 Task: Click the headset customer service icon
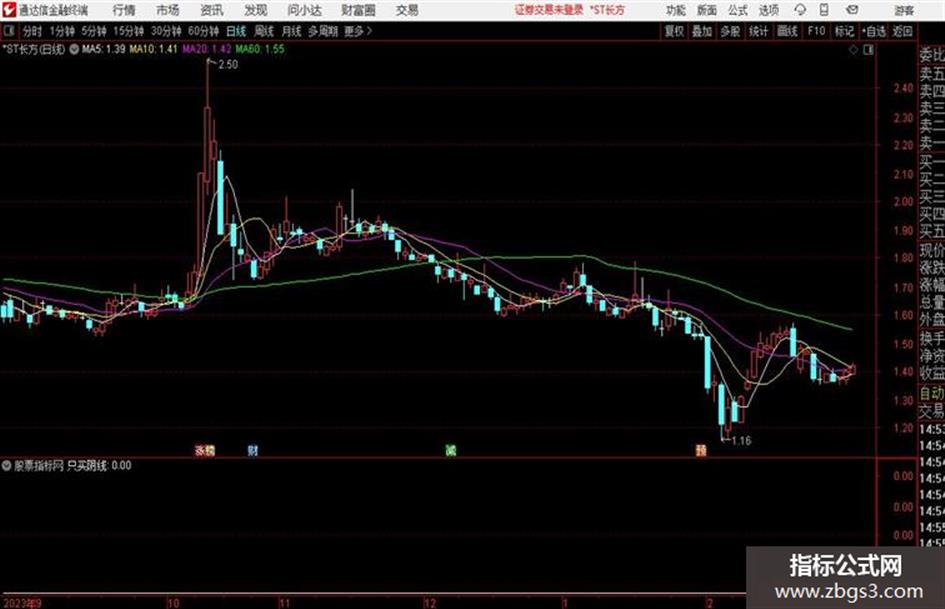pyautogui.click(x=800, y=10)
